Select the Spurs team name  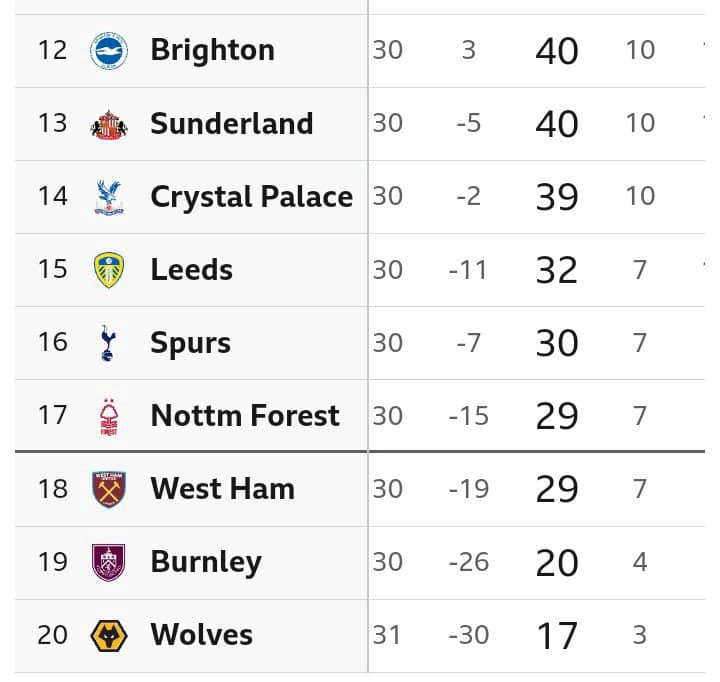[190, 342]
